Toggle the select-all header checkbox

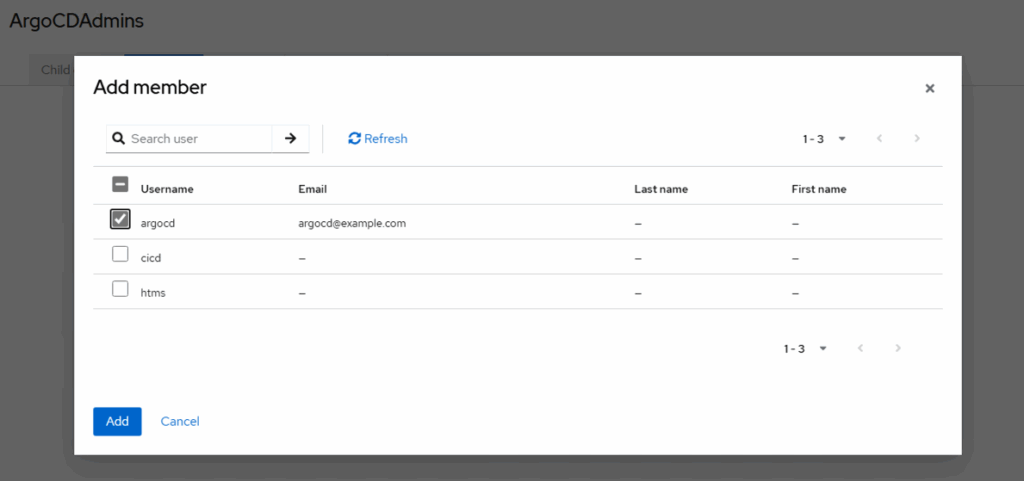[x=120, y=185]
